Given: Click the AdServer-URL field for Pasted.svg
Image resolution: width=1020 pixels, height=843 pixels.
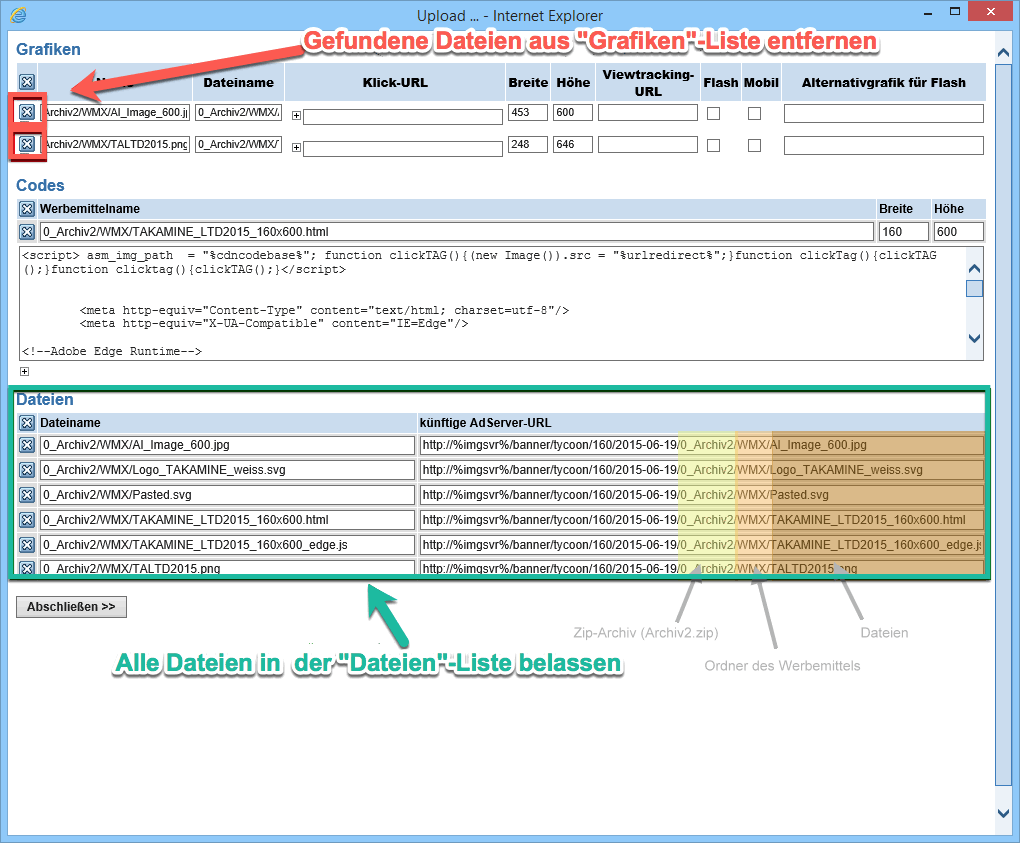Looking at the screenshot, I should click(x=702, y=495).
